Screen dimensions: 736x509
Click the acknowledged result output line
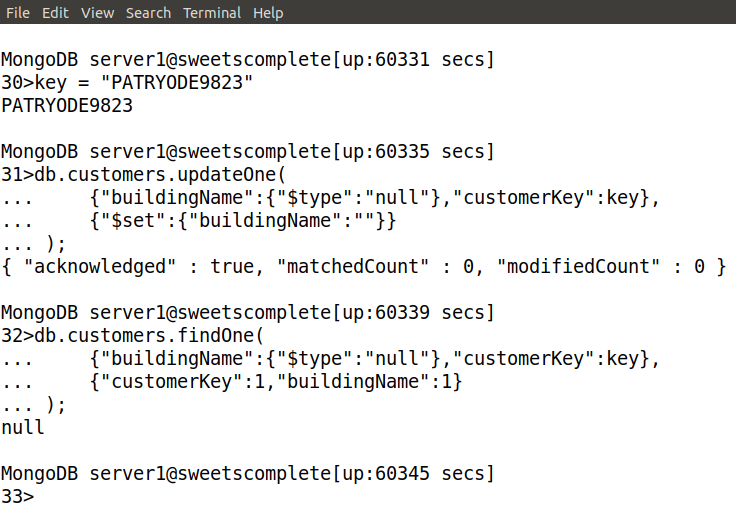tap(362, 267)
